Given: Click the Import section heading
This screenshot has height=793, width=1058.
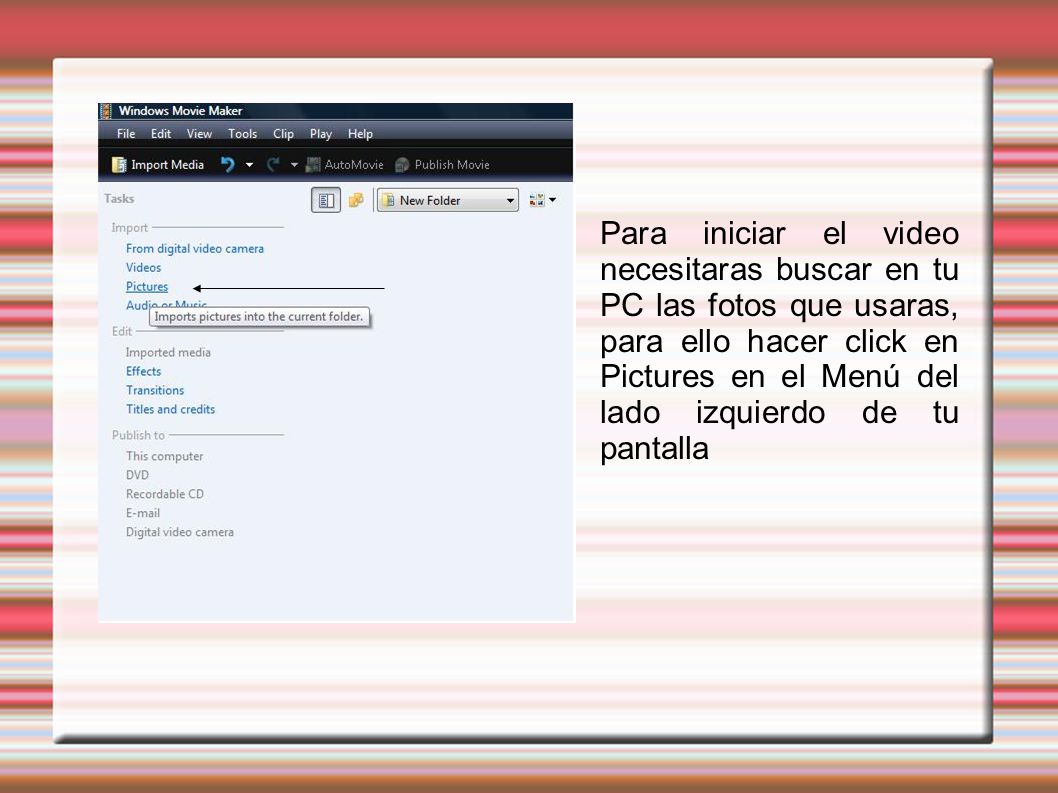Looking at the screenshot, I should click(x=130, y=227).
